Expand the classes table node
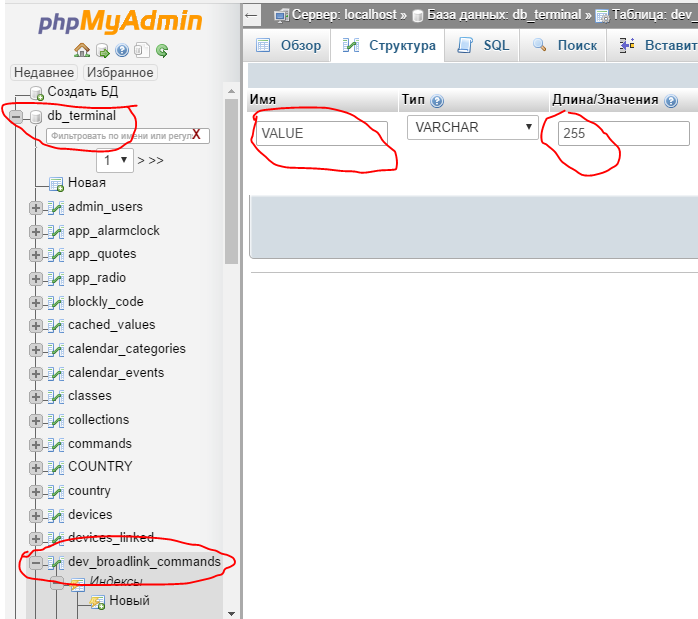 (x=36, y=397)
